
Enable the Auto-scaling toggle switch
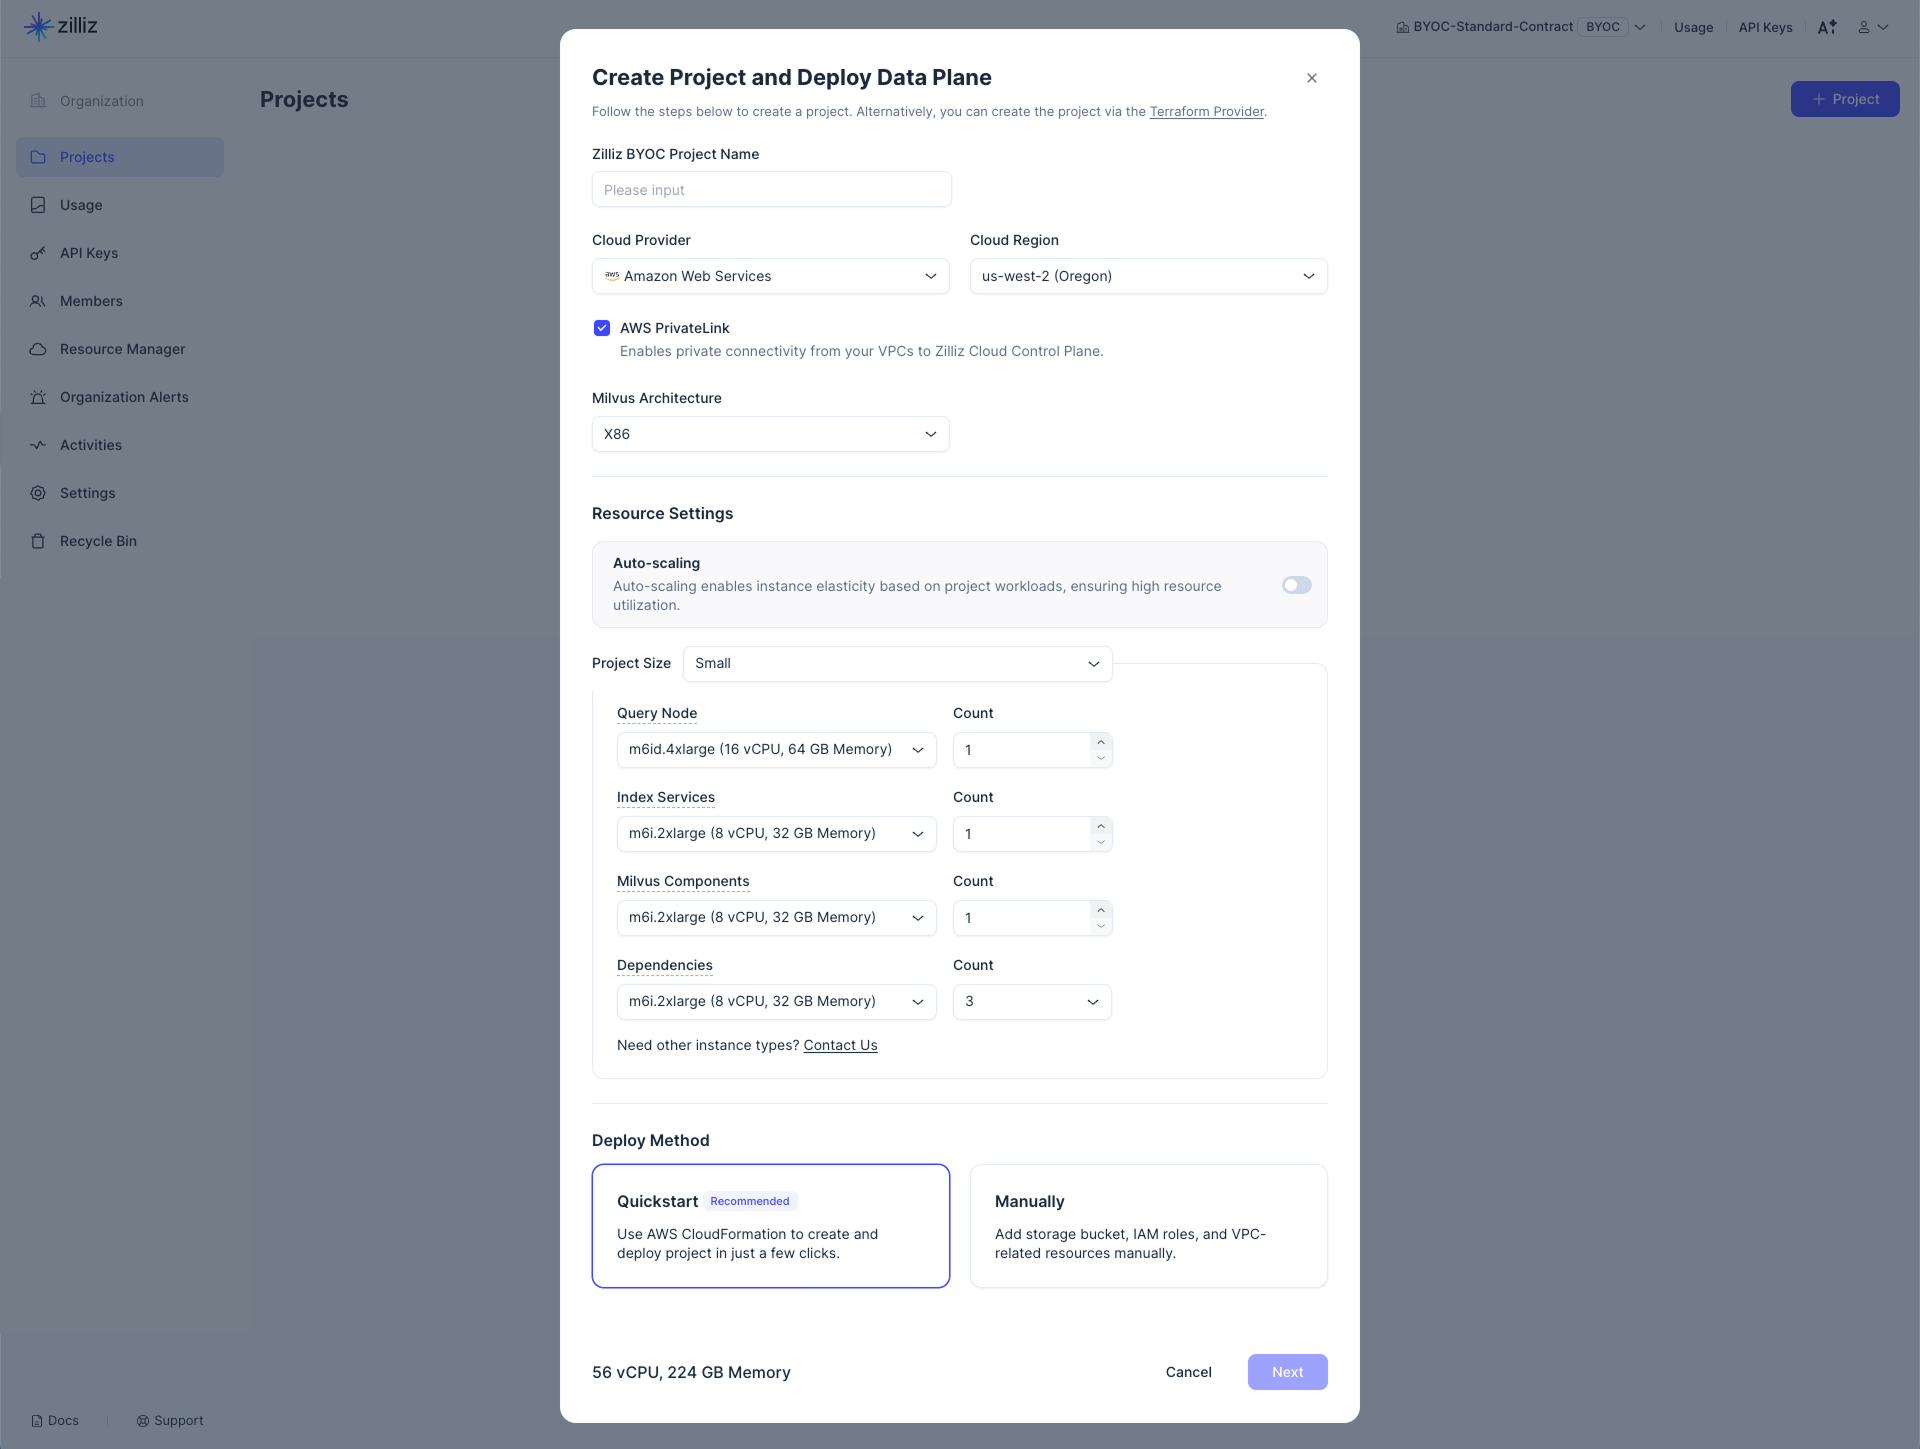[1296, 585]
